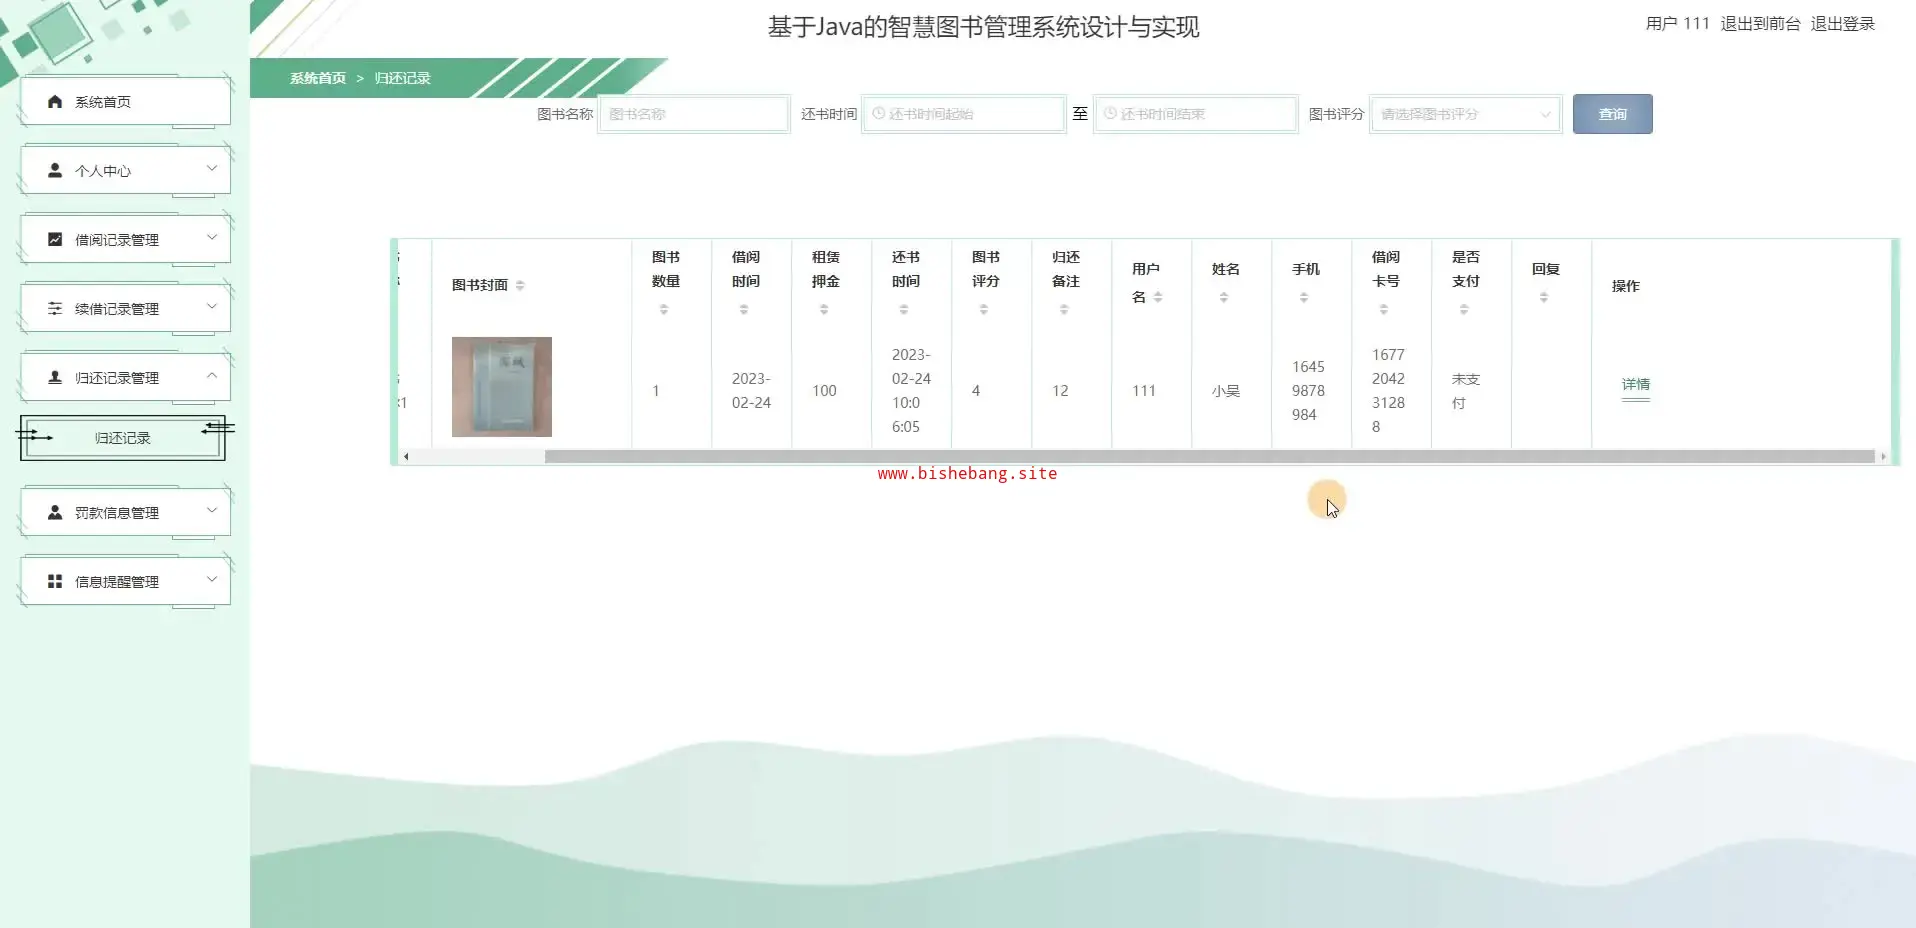The image size is (1916, 928).
Task: Click the 归还备注 value 12
Action: point(1060,391)
